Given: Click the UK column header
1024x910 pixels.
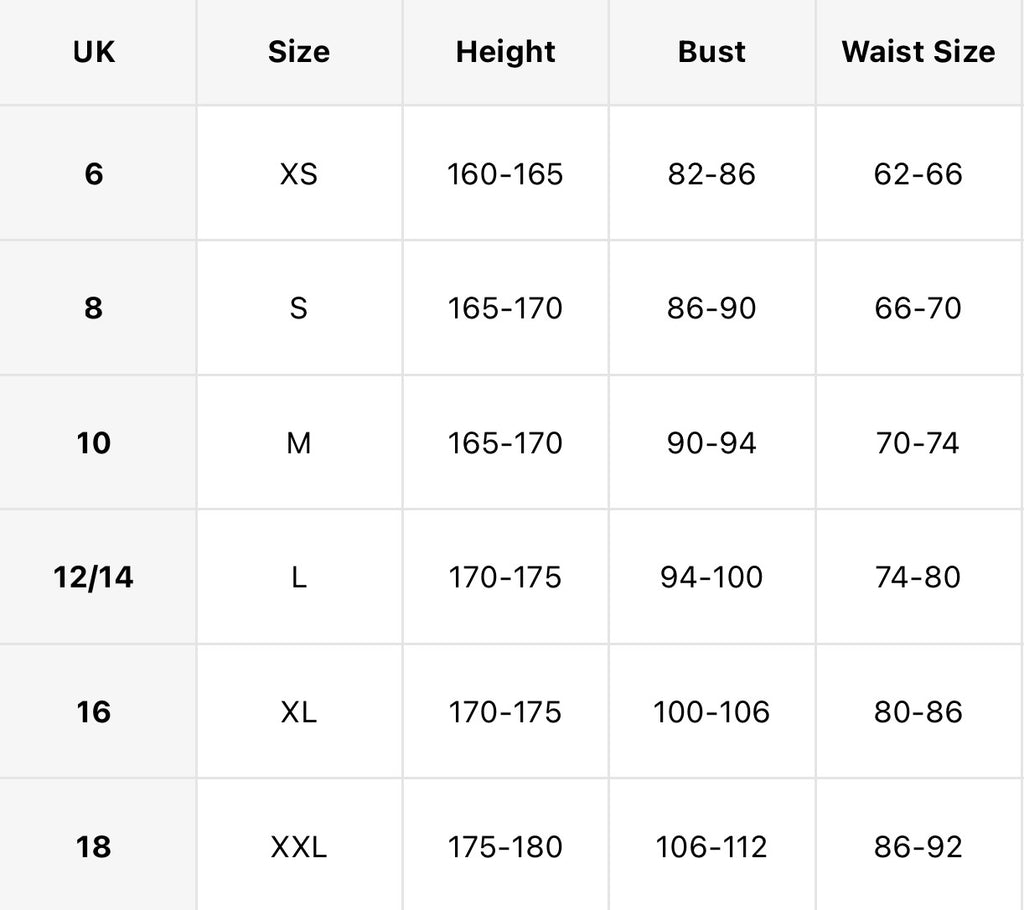Looking at the screenshot, I should tap(93, 52).
